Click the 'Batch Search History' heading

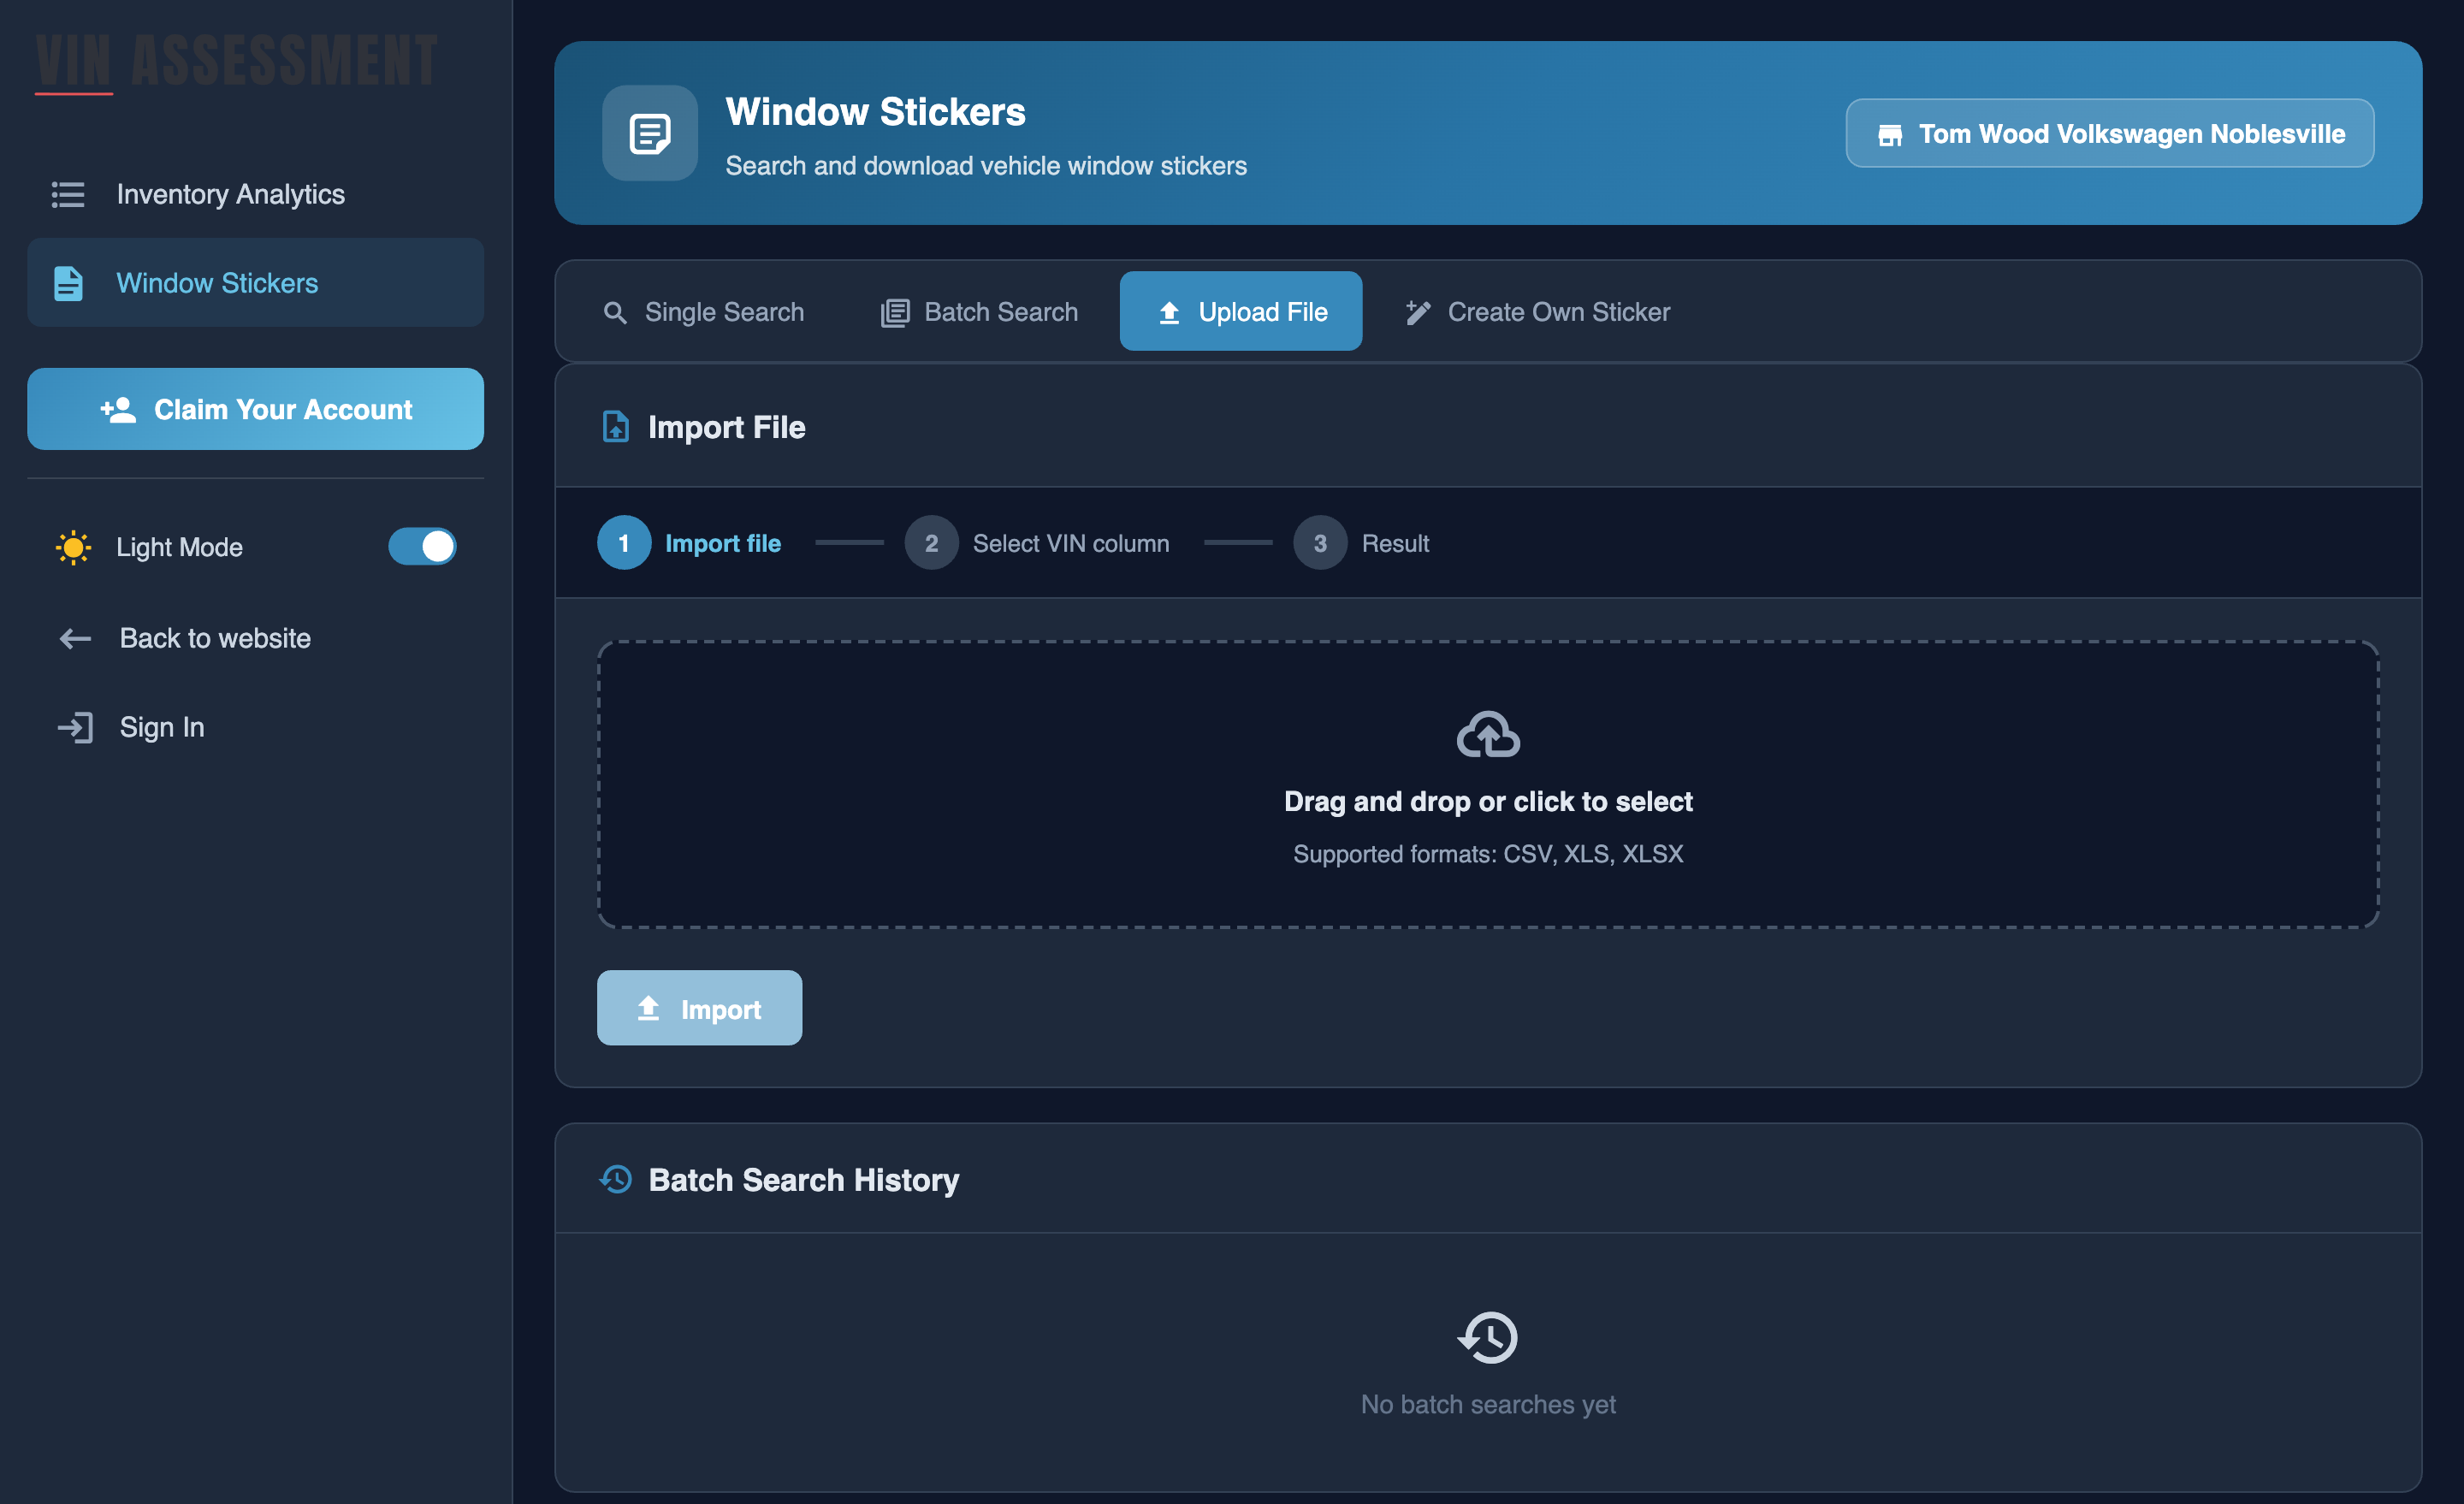tap(804, 1180)
